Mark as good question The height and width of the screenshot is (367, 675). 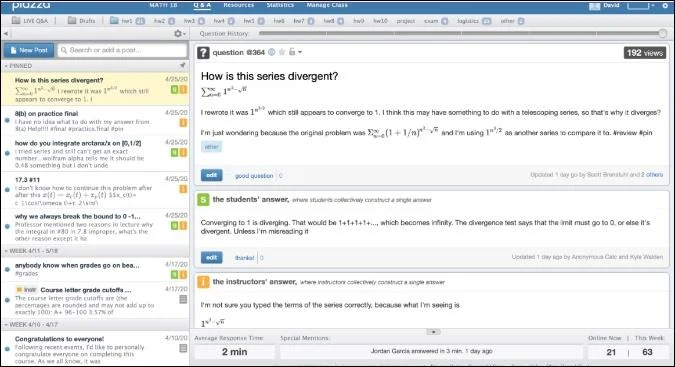tap(254, 176)
